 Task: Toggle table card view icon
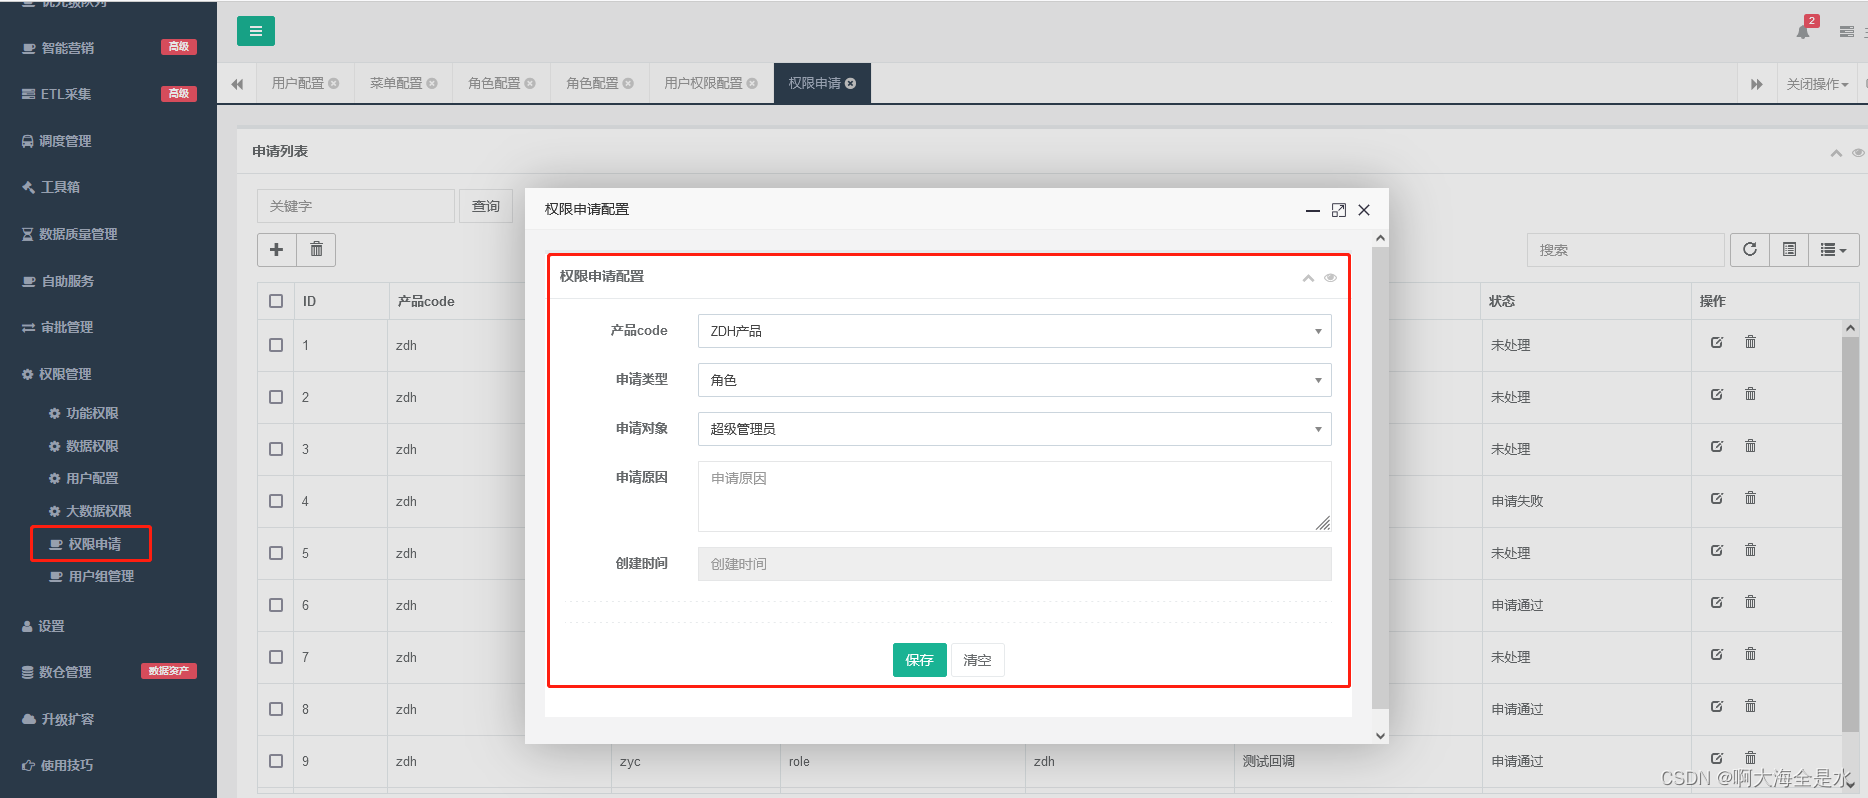[1790, 250]
